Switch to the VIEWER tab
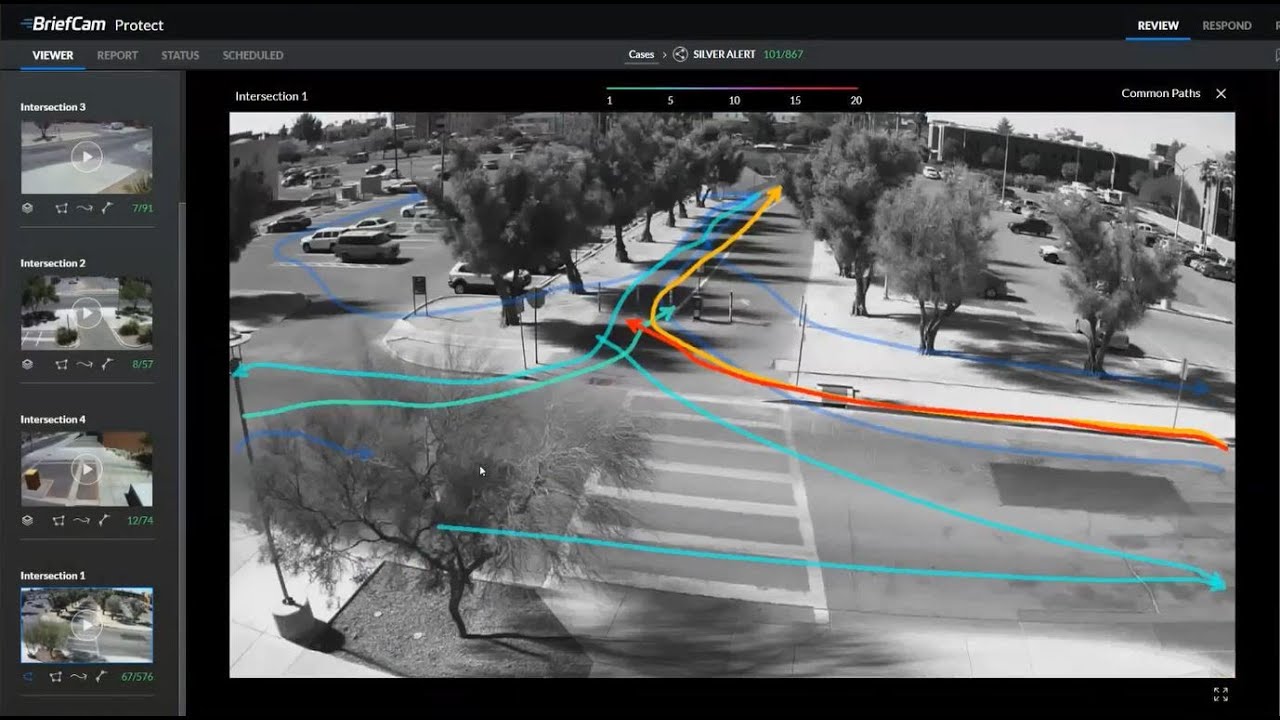Image resolution: width=1280 pixels, height=720 pixels. click(52, 55)
